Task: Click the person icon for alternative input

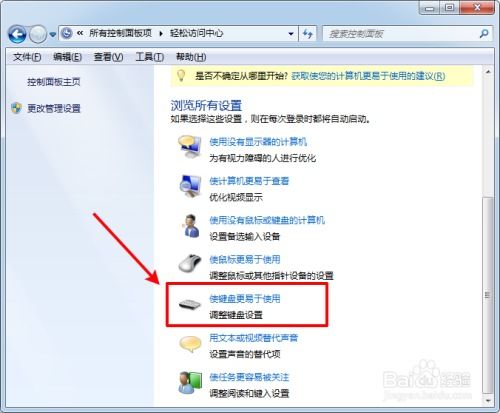Action: (190, 226)
